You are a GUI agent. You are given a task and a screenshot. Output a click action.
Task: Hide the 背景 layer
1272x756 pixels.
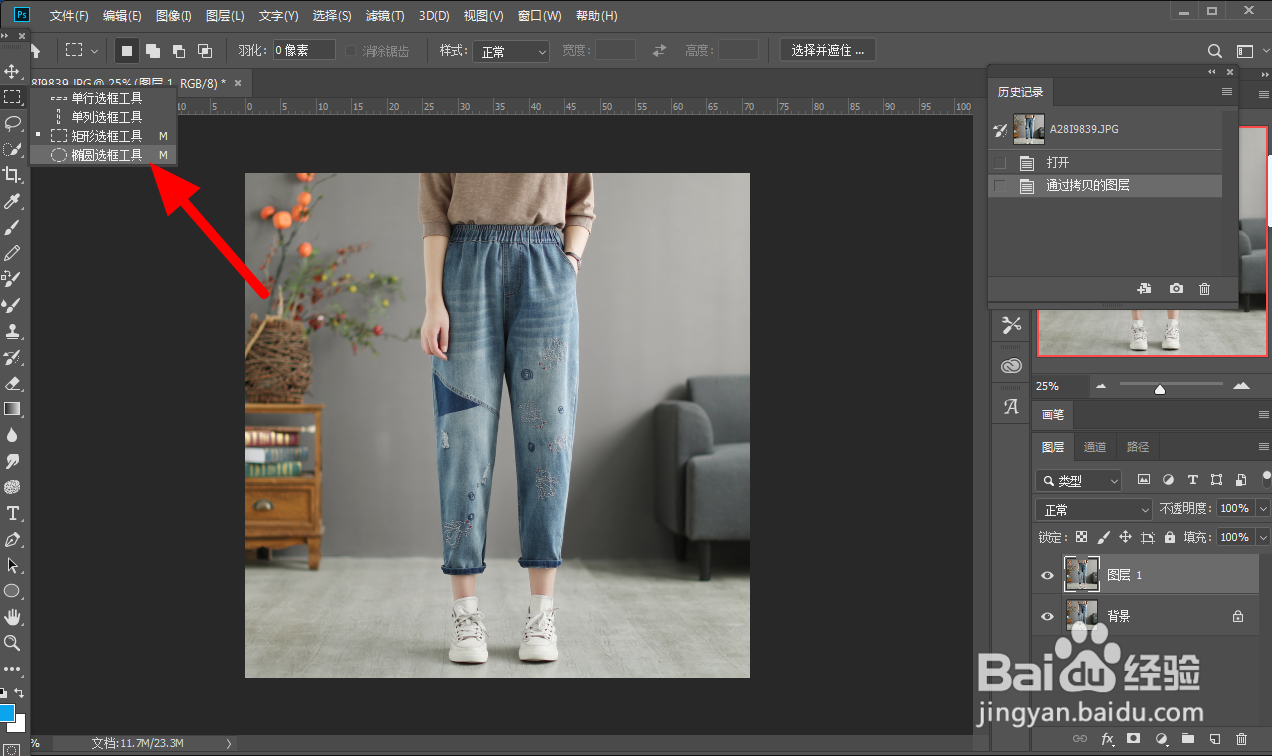pyautogui.click(x=1047, y=616)
